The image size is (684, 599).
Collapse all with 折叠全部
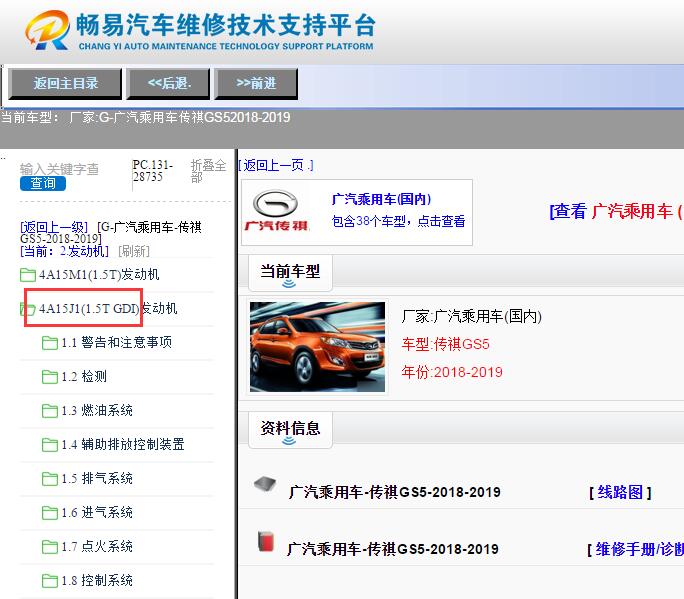tap(209, 171)
